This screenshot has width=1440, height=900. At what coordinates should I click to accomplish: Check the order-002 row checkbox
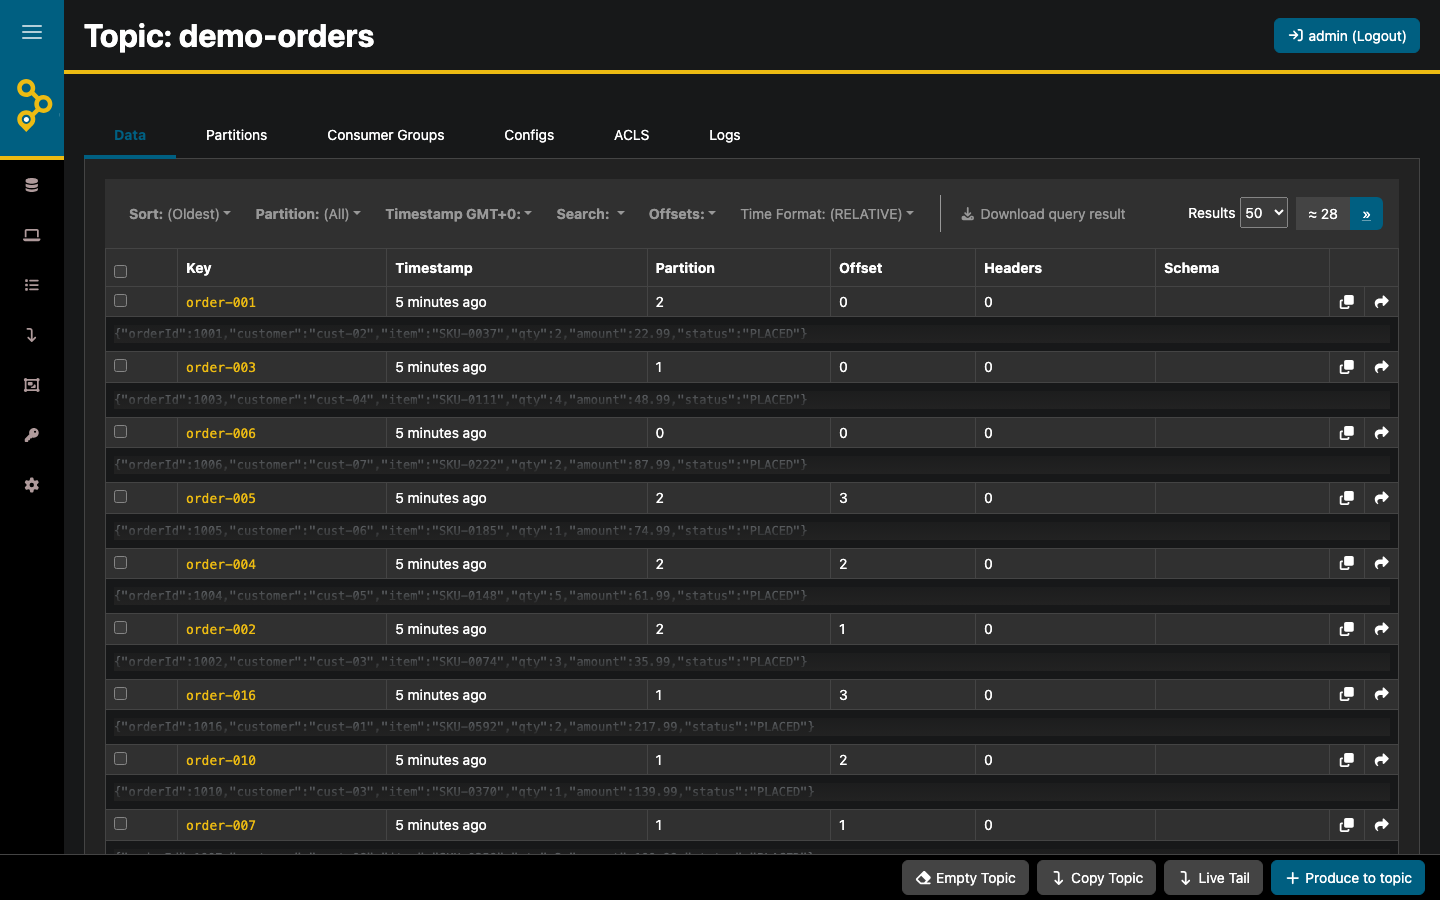[x=121, y=627]
